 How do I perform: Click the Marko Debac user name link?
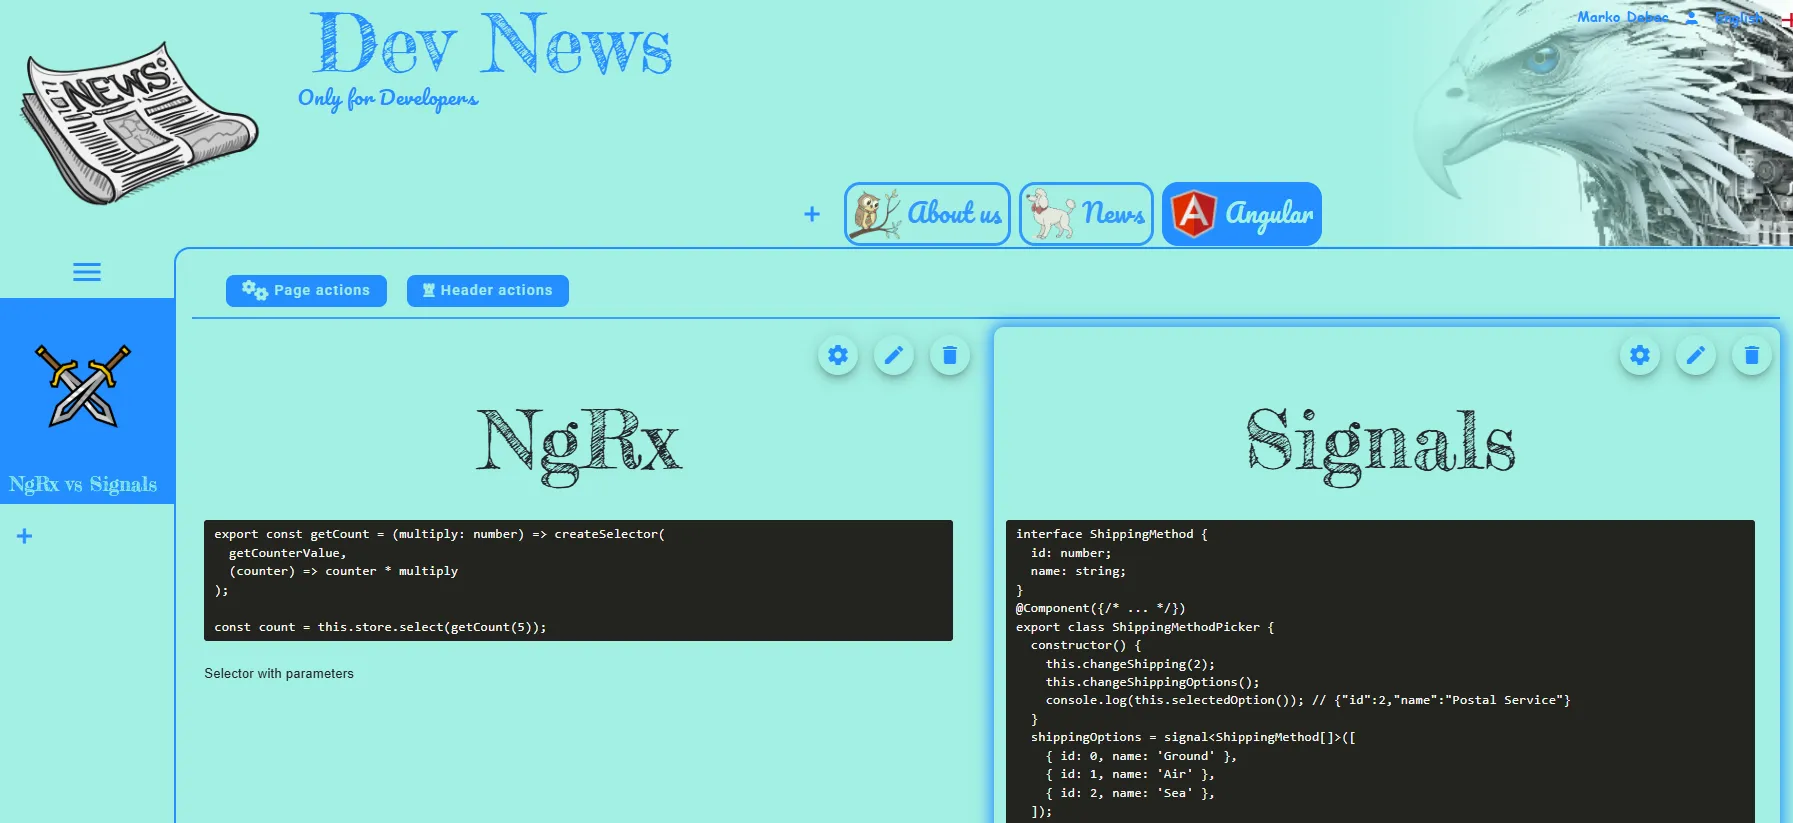point(1622,18)
